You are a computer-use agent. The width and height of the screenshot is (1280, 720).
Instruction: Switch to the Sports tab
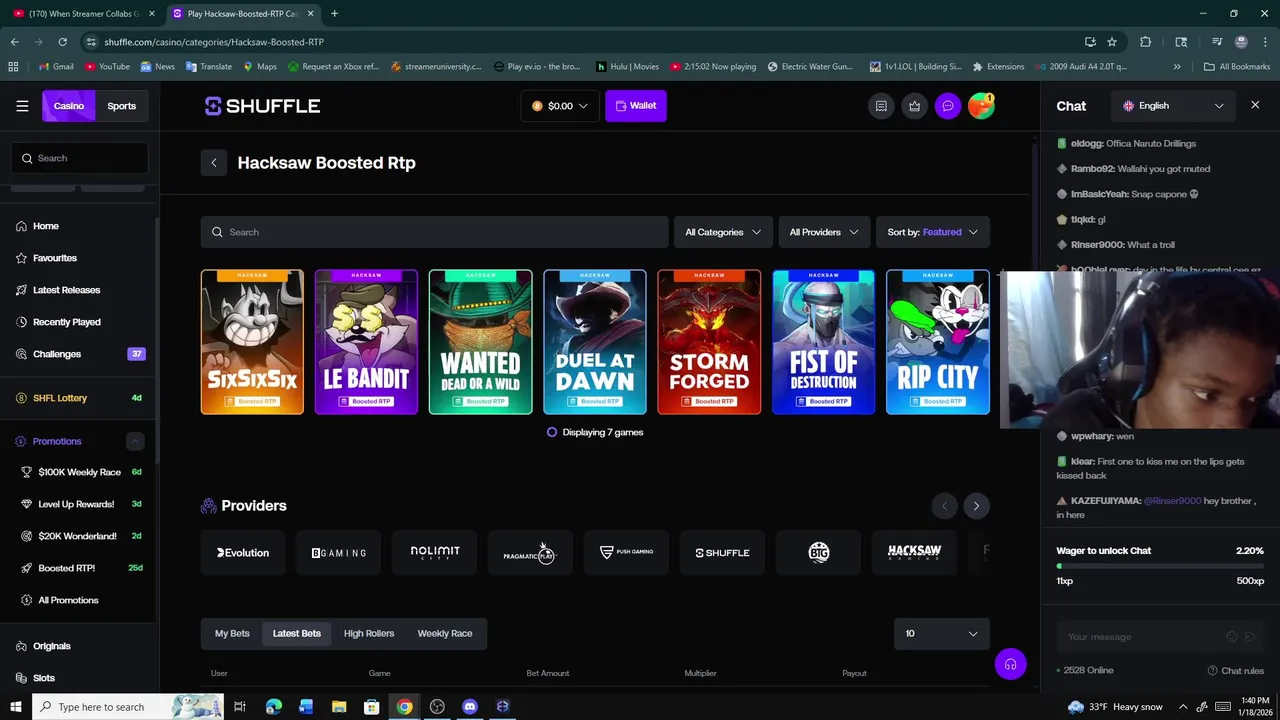[x=122, y=106]
